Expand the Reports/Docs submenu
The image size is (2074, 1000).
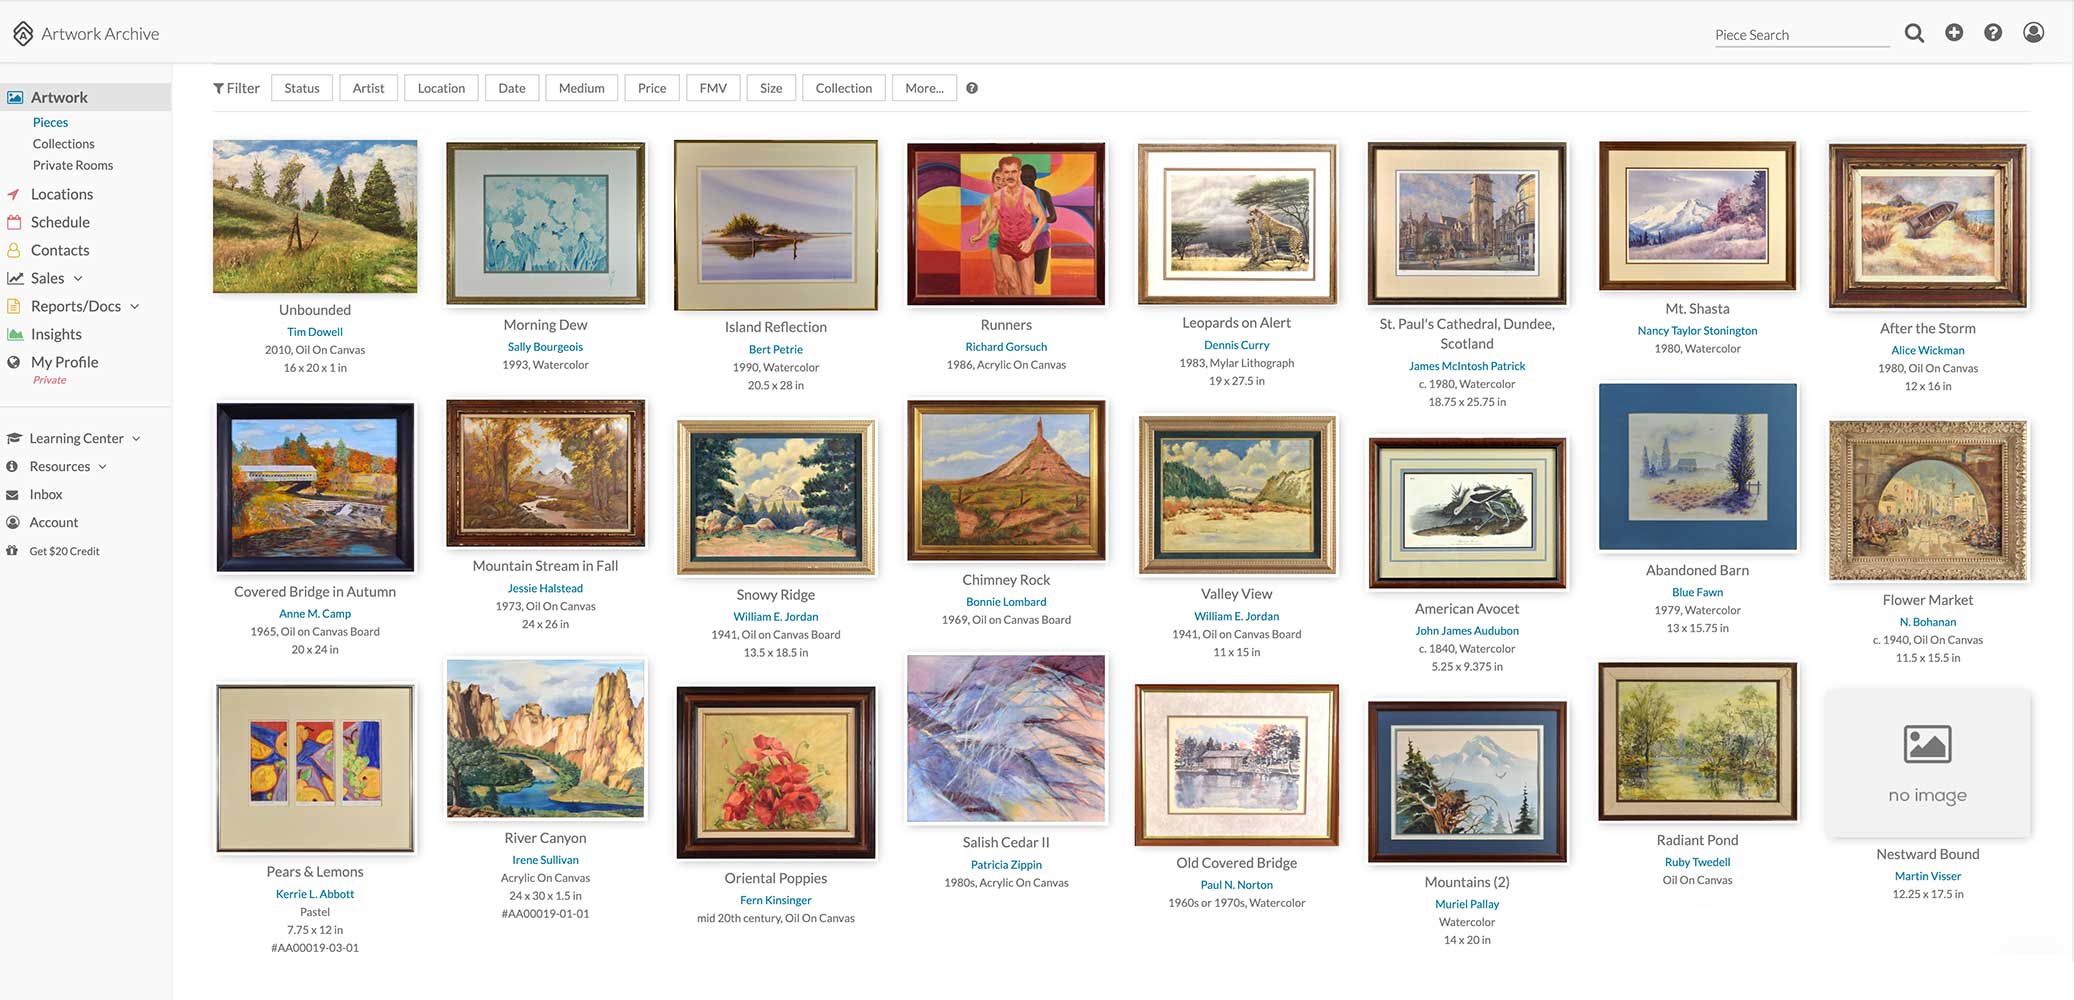click(x=135, y=306)
